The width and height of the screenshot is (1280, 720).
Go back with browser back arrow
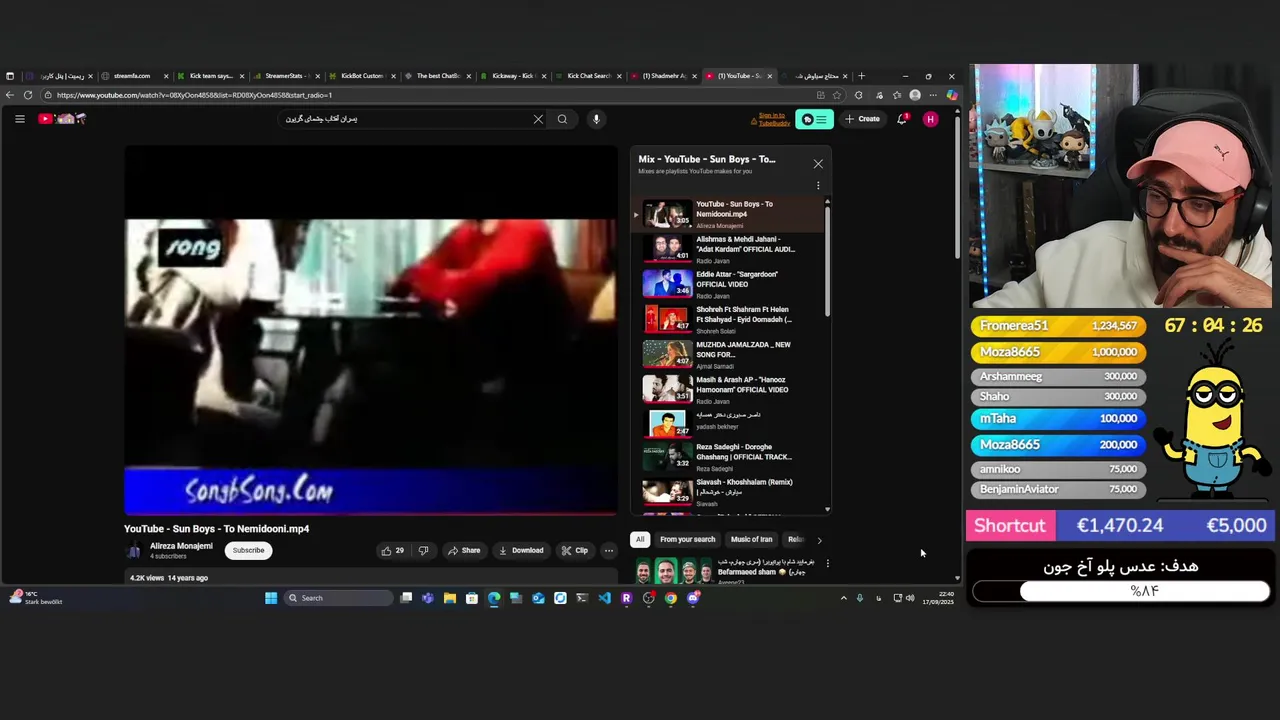pos(10,95)
